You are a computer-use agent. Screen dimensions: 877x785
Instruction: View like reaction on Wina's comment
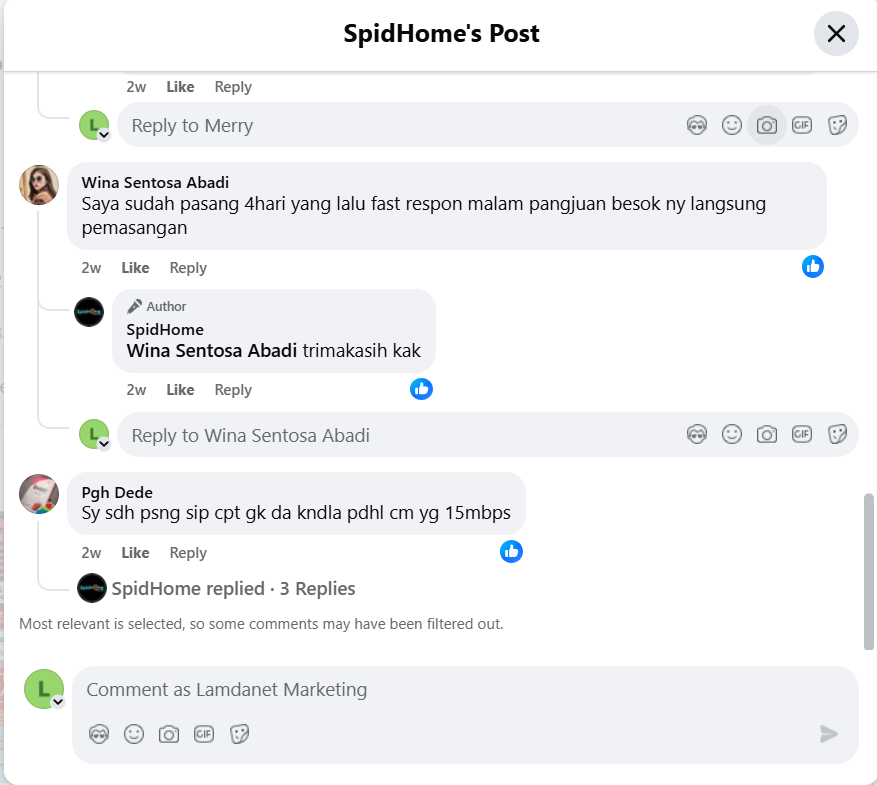click(813, 266)
